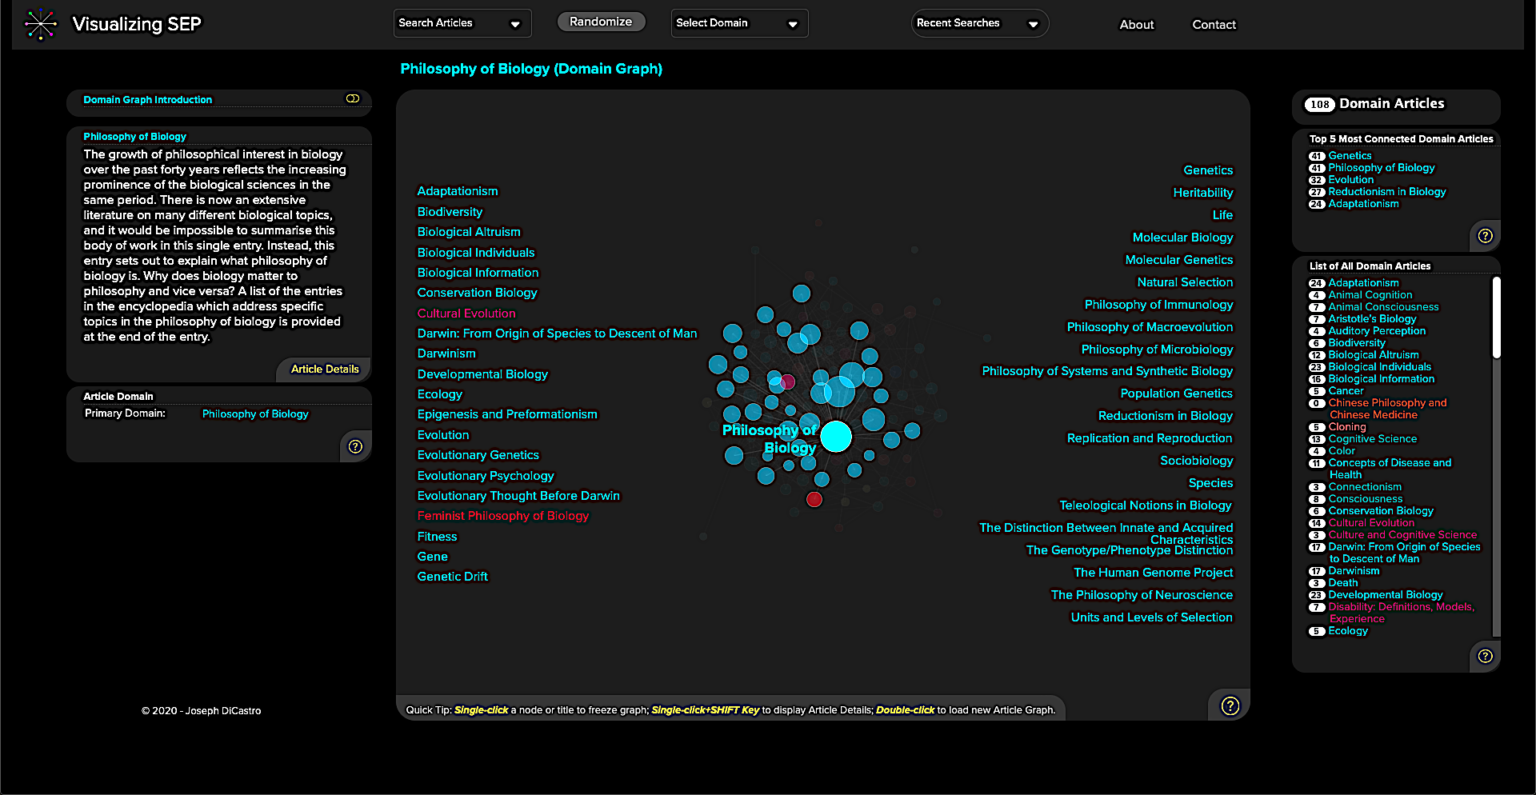Image resolution: width=1536 pixels, height=795 pixels.
Task: Open the About page
Action: click(x=1136, y=24)
